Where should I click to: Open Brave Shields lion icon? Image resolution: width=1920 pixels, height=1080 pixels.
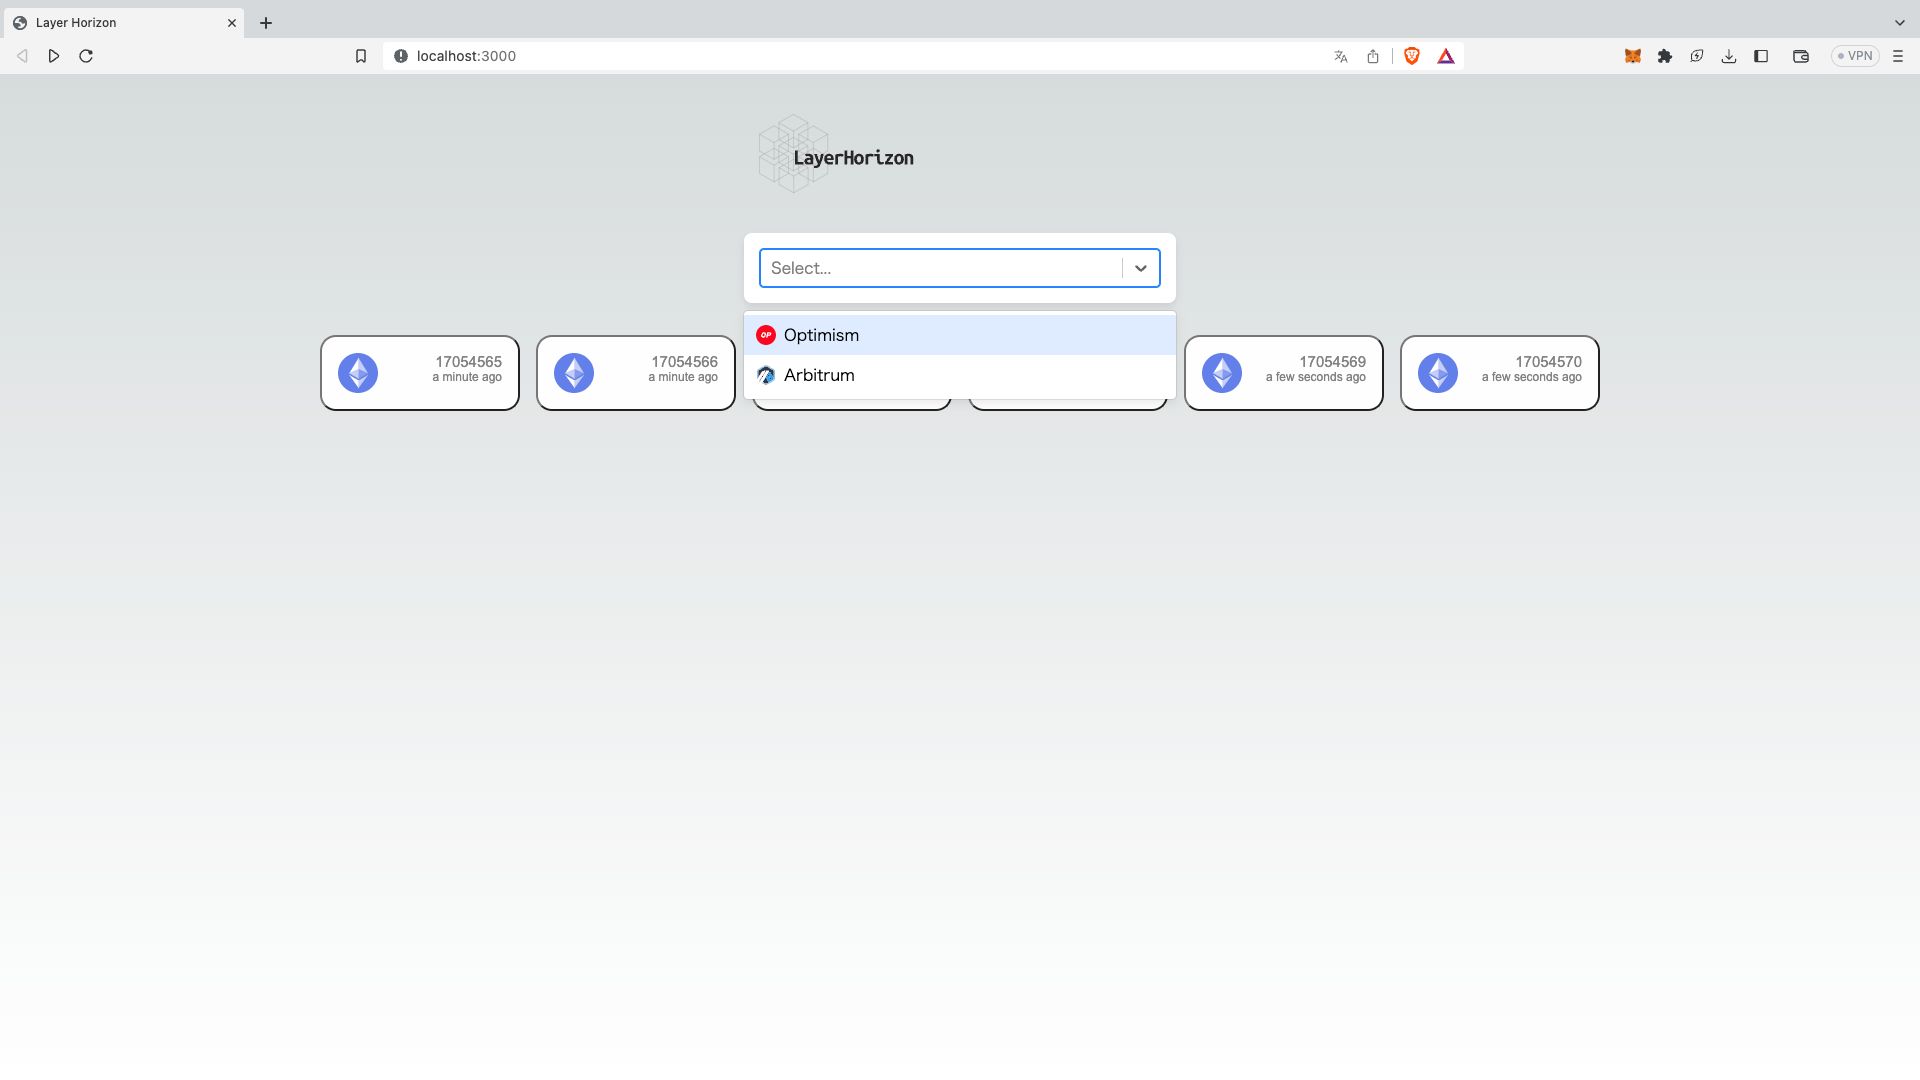tap(1412, 56)
